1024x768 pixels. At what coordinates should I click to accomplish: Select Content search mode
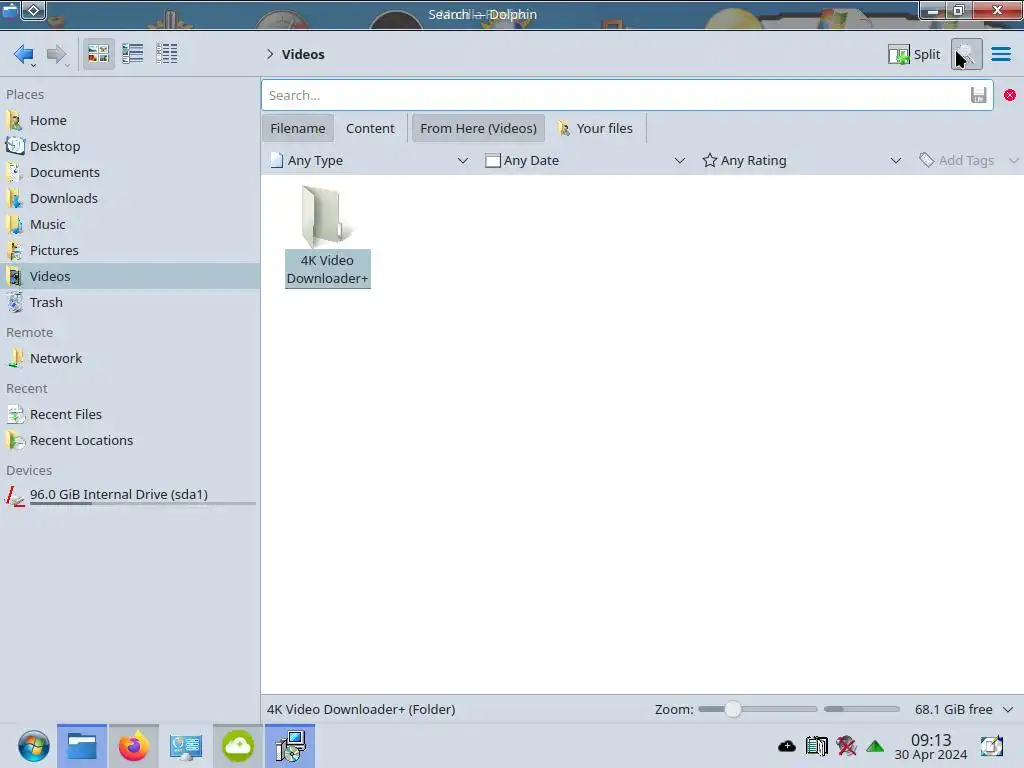pos(370,128)
